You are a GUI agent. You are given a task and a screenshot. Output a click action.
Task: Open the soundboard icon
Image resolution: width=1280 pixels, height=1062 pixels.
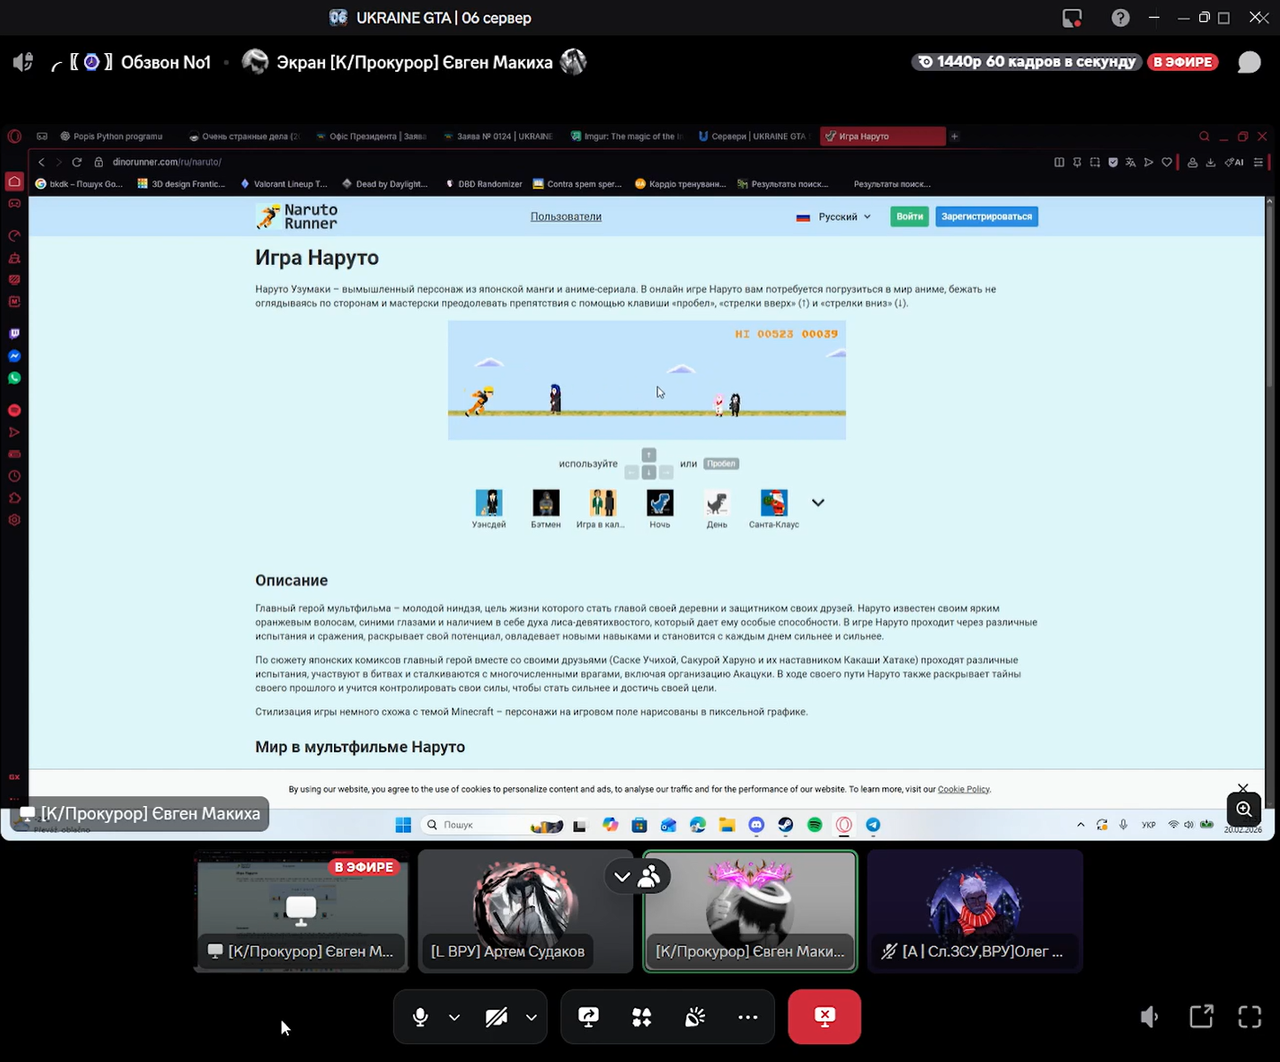(x=695, y=1017)
